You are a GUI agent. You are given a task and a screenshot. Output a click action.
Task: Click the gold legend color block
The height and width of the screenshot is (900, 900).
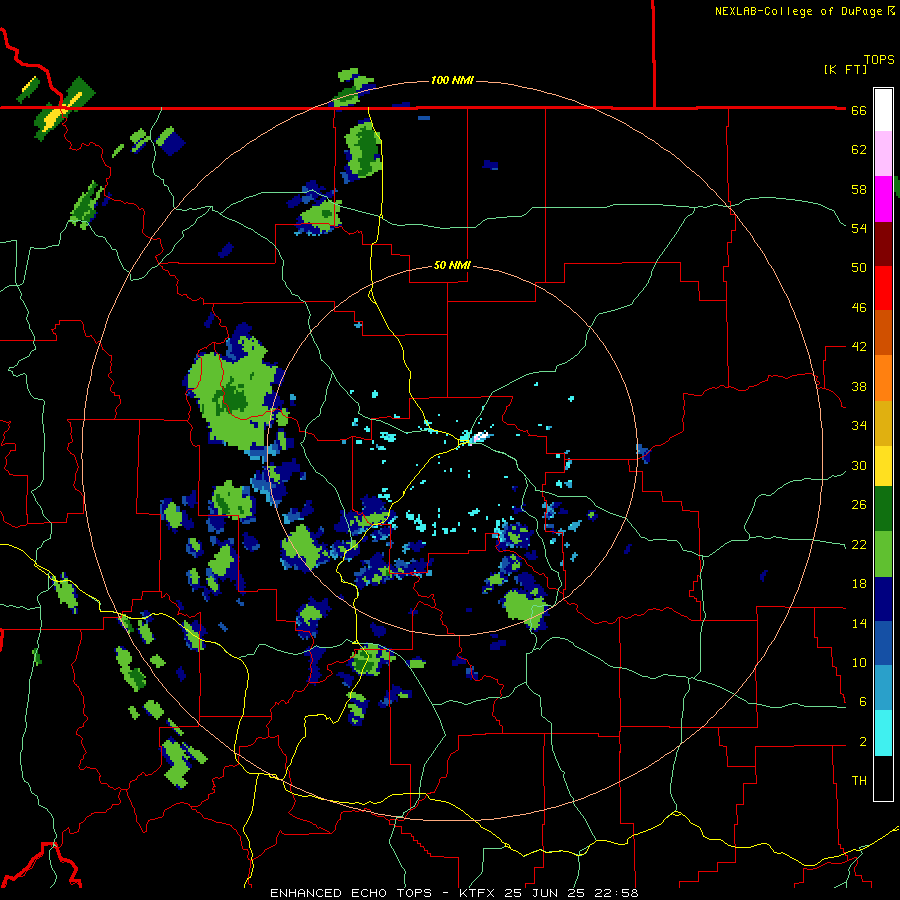883,422
